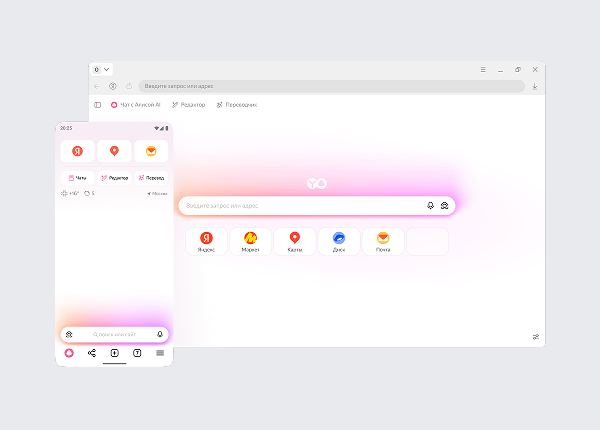Open the phone bottom bar hamburger menu

click(x=160, y=353)
